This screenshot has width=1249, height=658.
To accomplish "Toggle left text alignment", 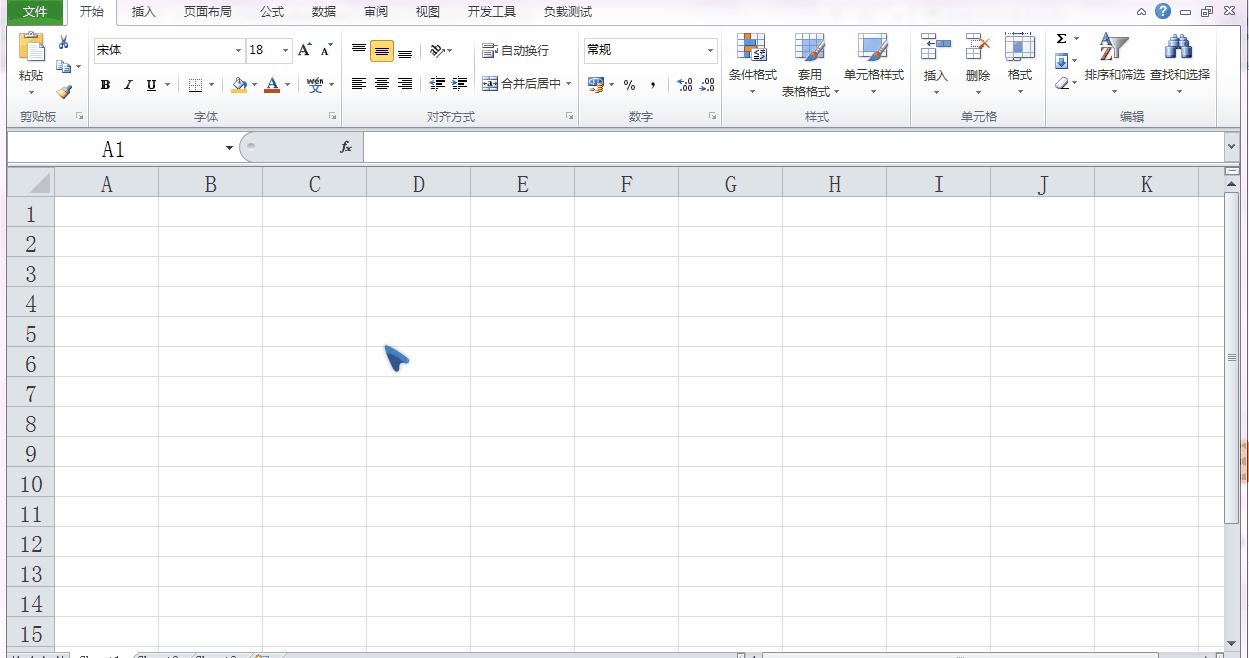I will click(359, 84).
